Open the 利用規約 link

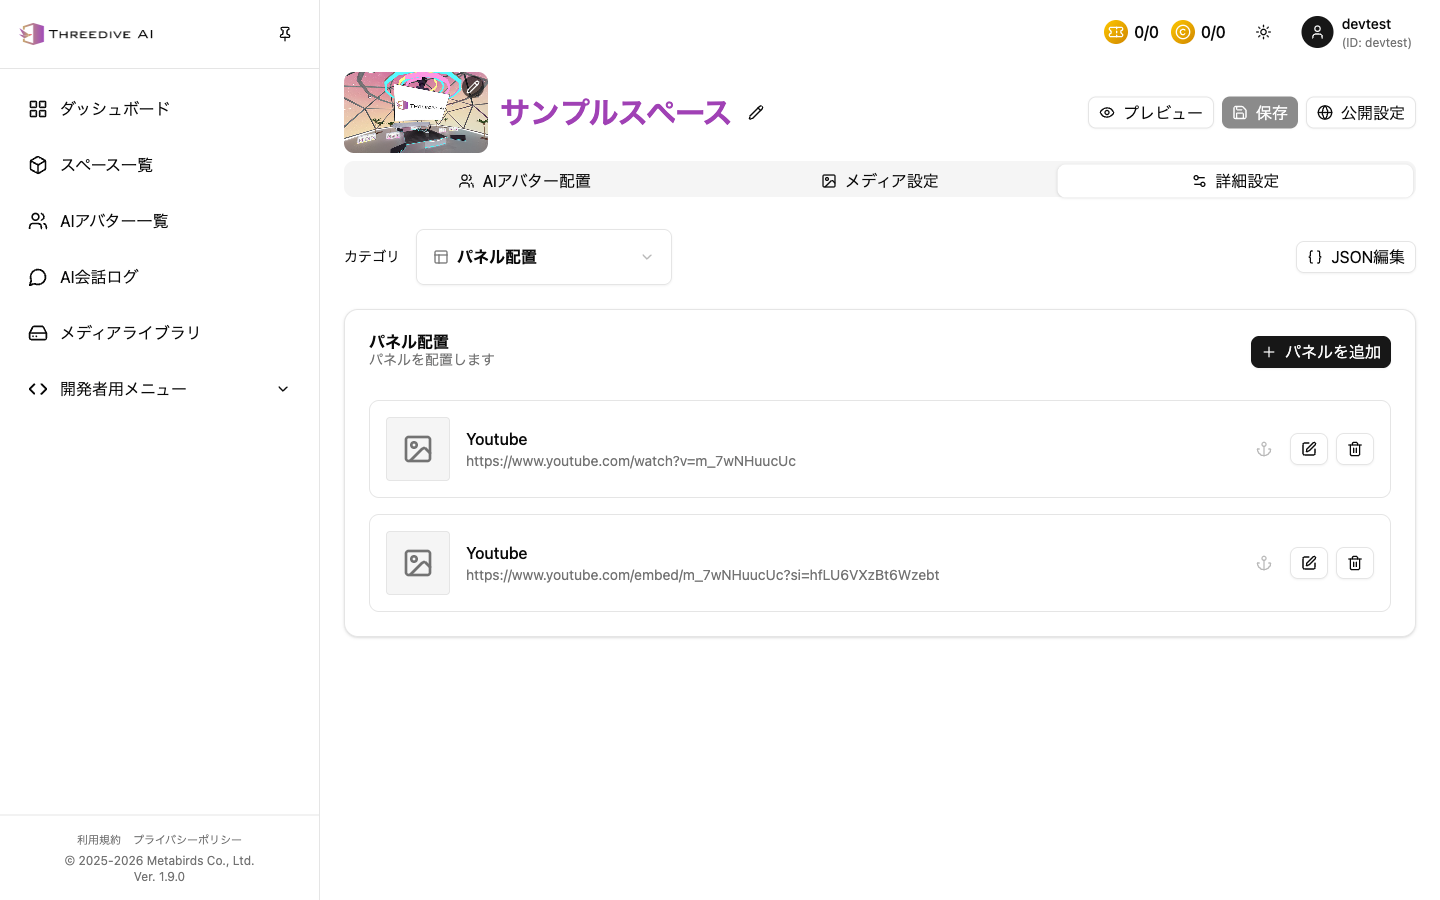pyautogui.click(x=99, y=840)
